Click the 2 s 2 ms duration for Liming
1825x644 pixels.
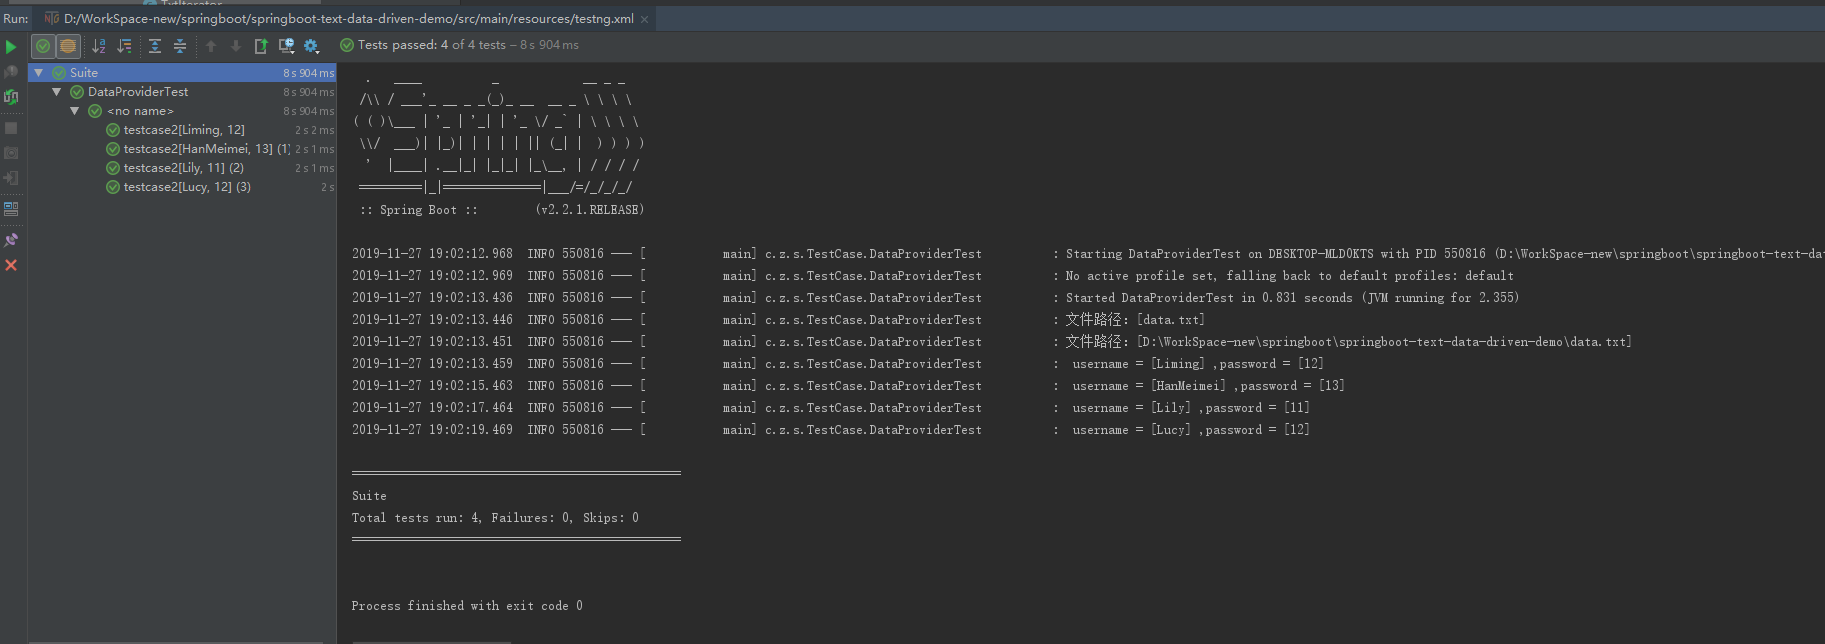click(314, 130)
